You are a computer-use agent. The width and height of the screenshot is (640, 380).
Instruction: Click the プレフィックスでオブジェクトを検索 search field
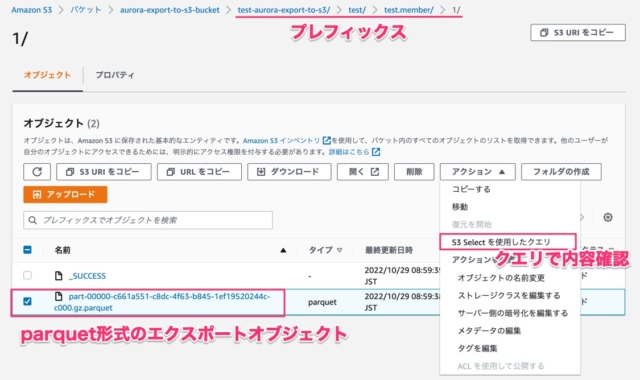point(148,220)
